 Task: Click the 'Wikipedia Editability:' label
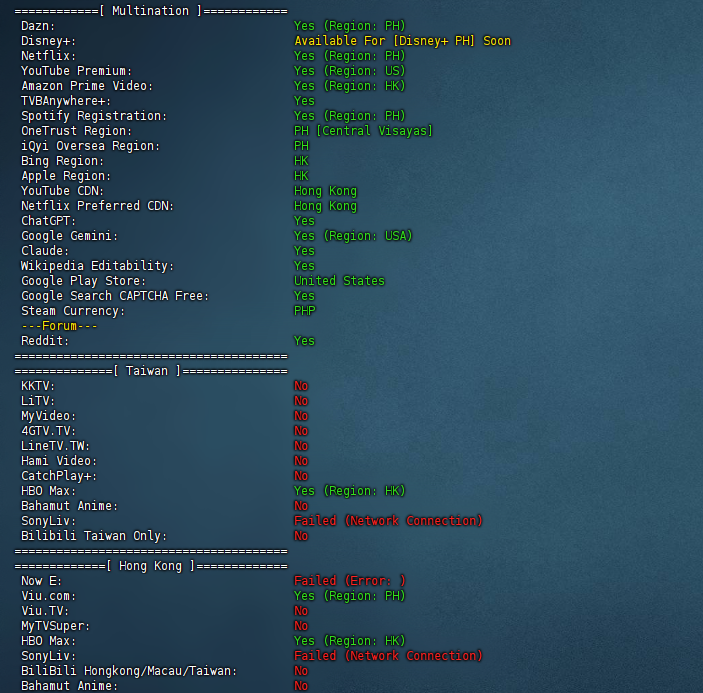click(97, 266)
